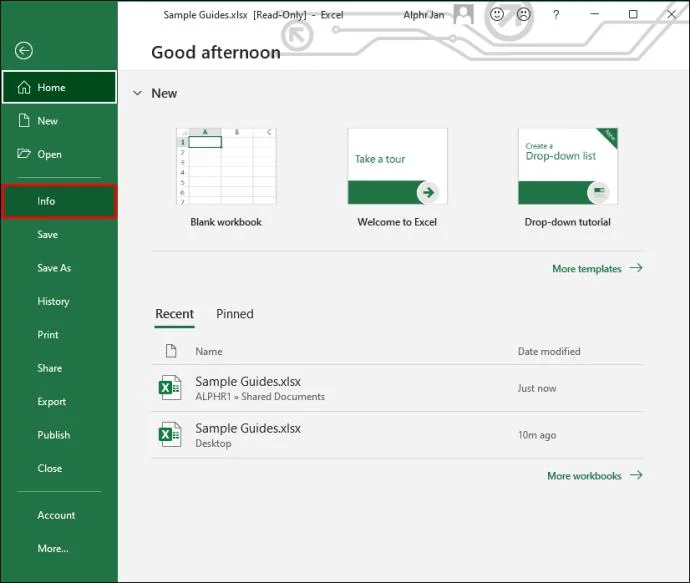This screenshot has height=583, width=690.
Task: Click the Date modified column header
Action: (549, 352)
